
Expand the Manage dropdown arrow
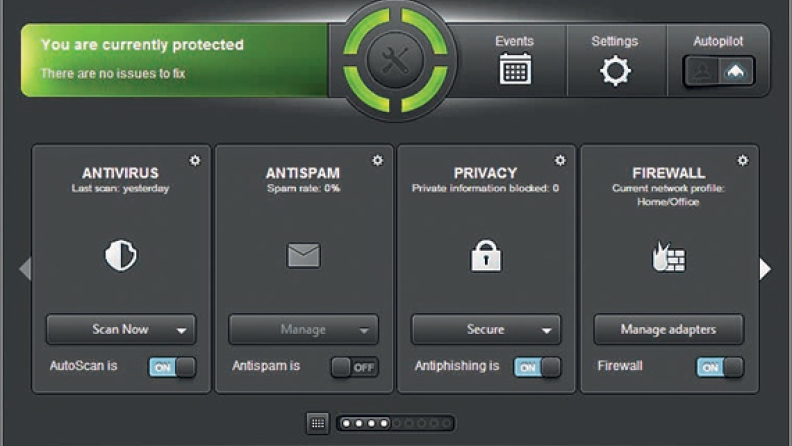point(364,331)
